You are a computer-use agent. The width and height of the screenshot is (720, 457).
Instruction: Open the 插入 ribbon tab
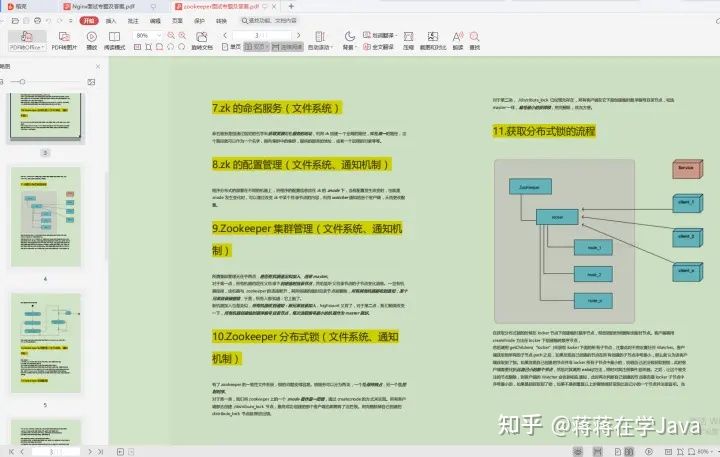(x=111, y=21)
